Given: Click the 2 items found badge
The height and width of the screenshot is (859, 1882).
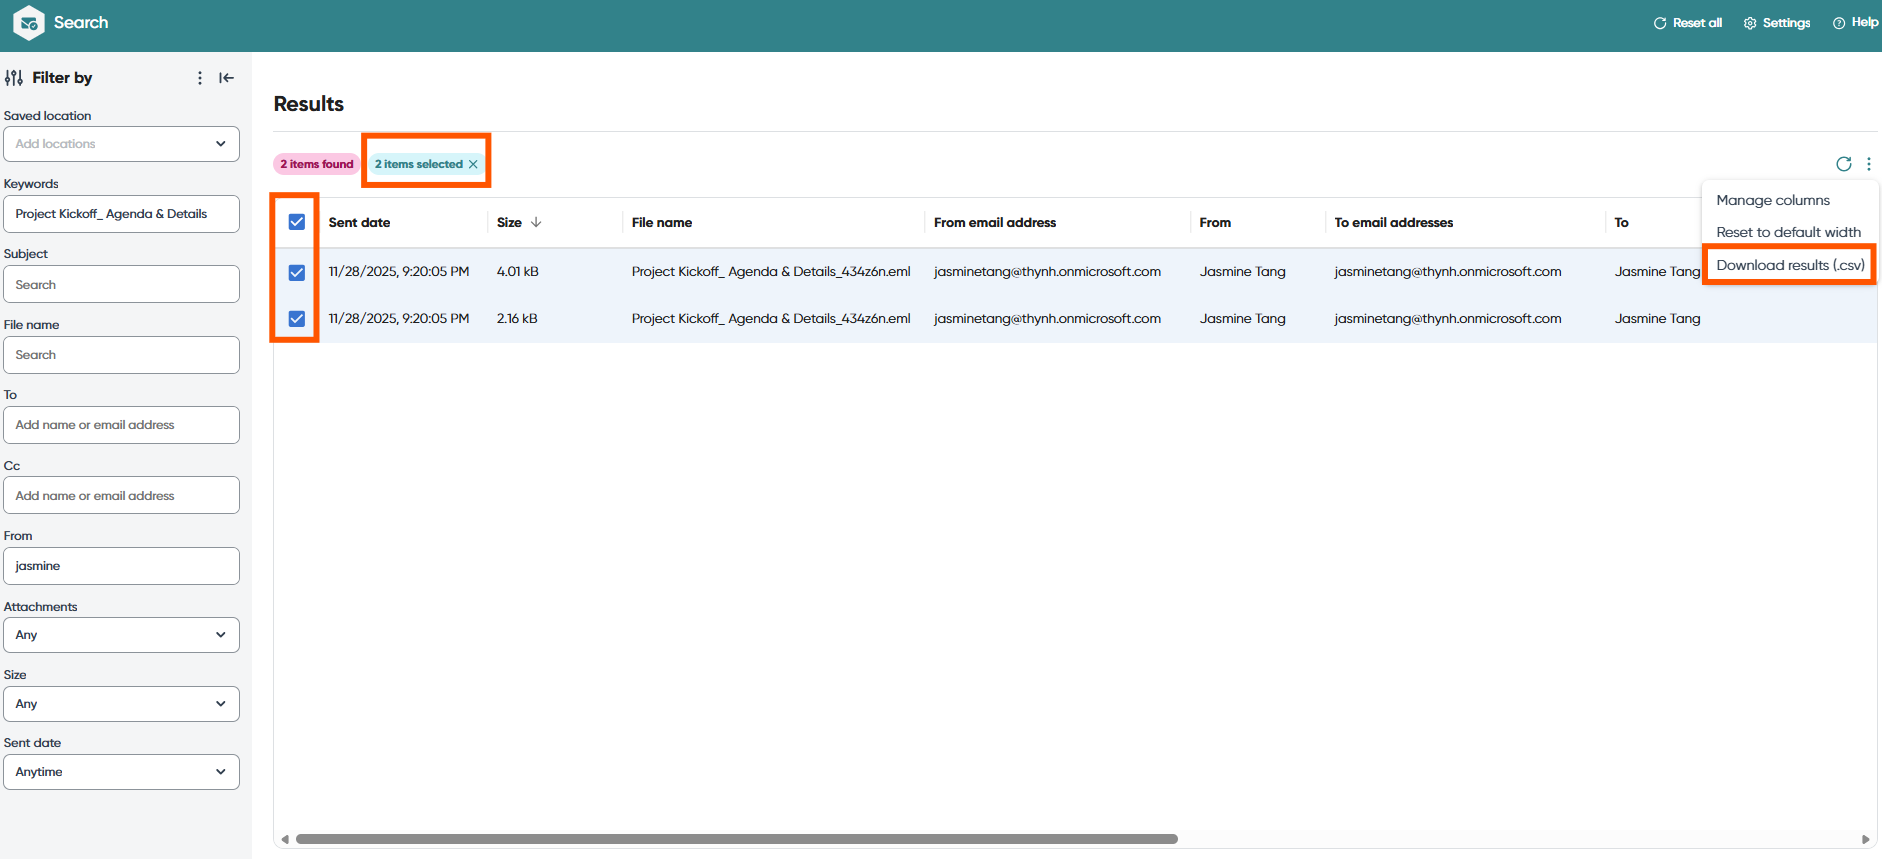Looking at the screenshot, I should click(x=316, y=164).
